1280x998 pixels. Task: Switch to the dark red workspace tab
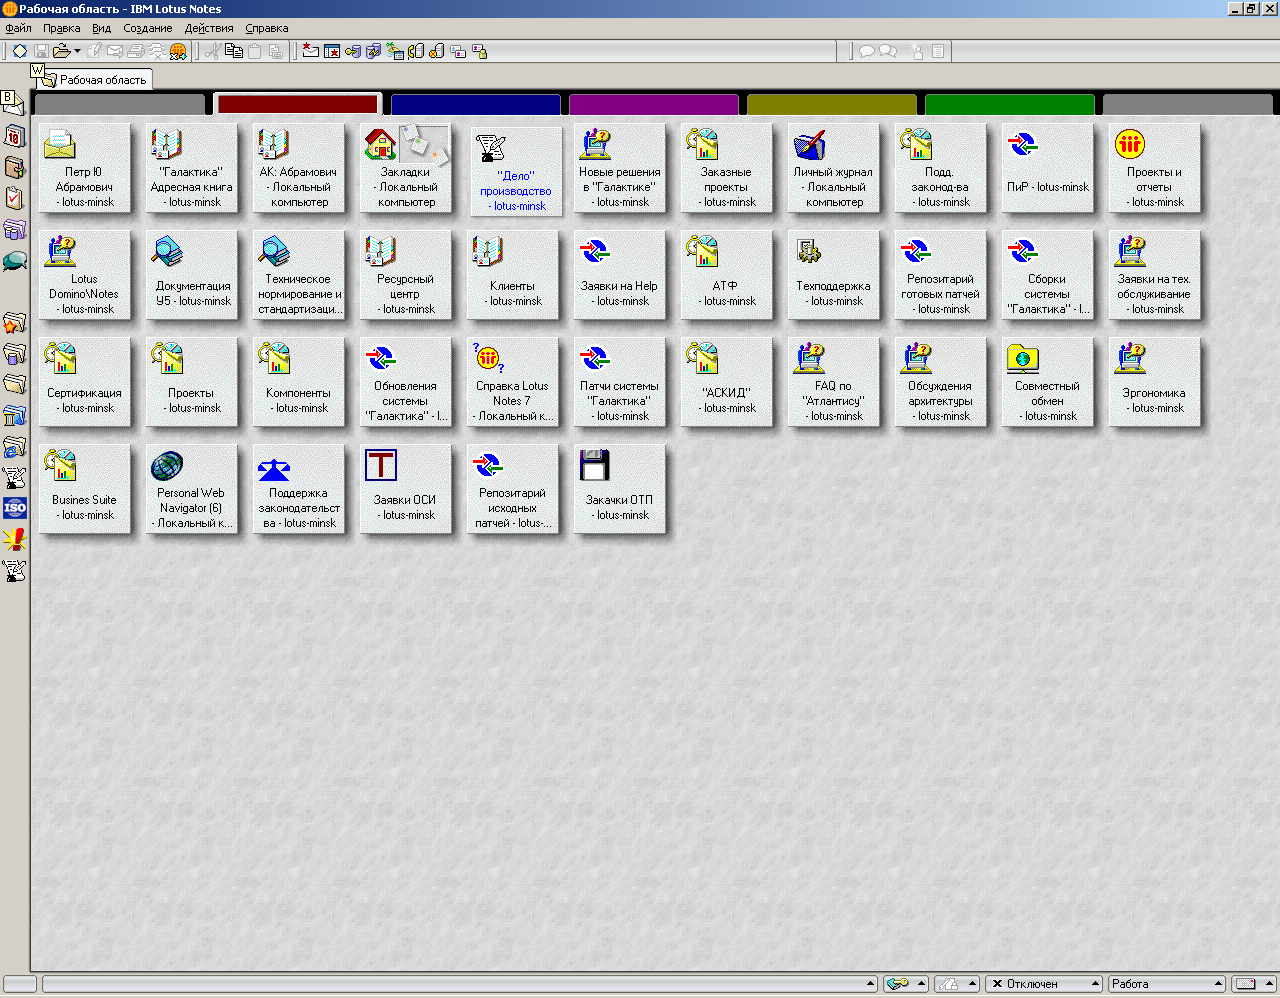[x=298, y=104]
